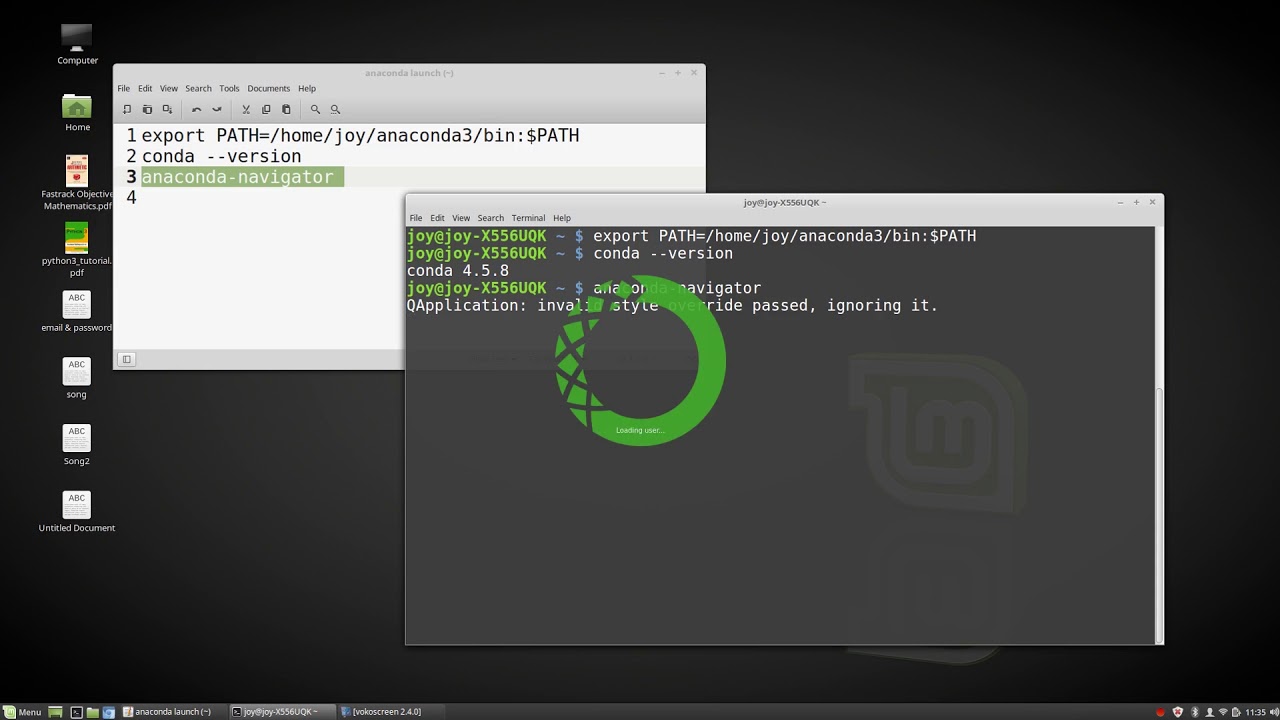Open the file manager panel launcher
Viewport: 1280px width, 720px height.
[x=92, y=712]
